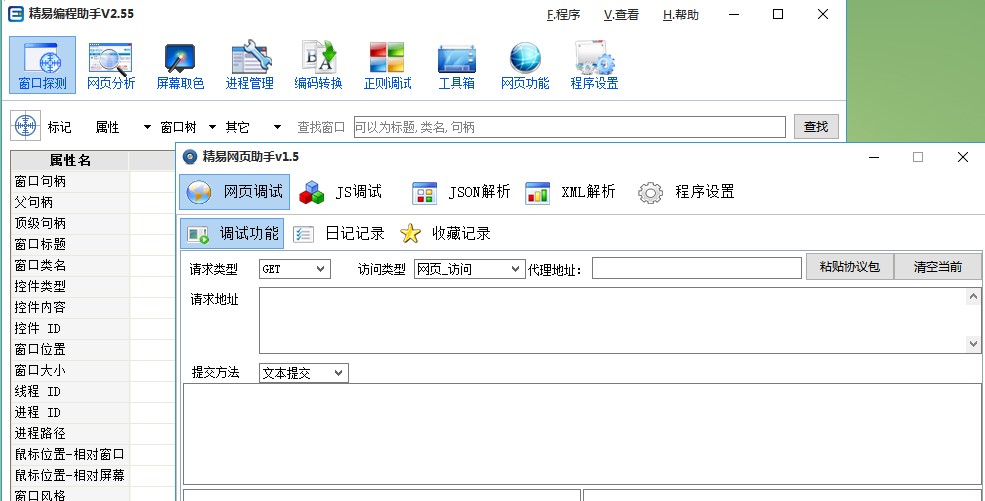985x501 pixels.
Task: Click the 粘贴协议包 button
Action: point(850,267)
